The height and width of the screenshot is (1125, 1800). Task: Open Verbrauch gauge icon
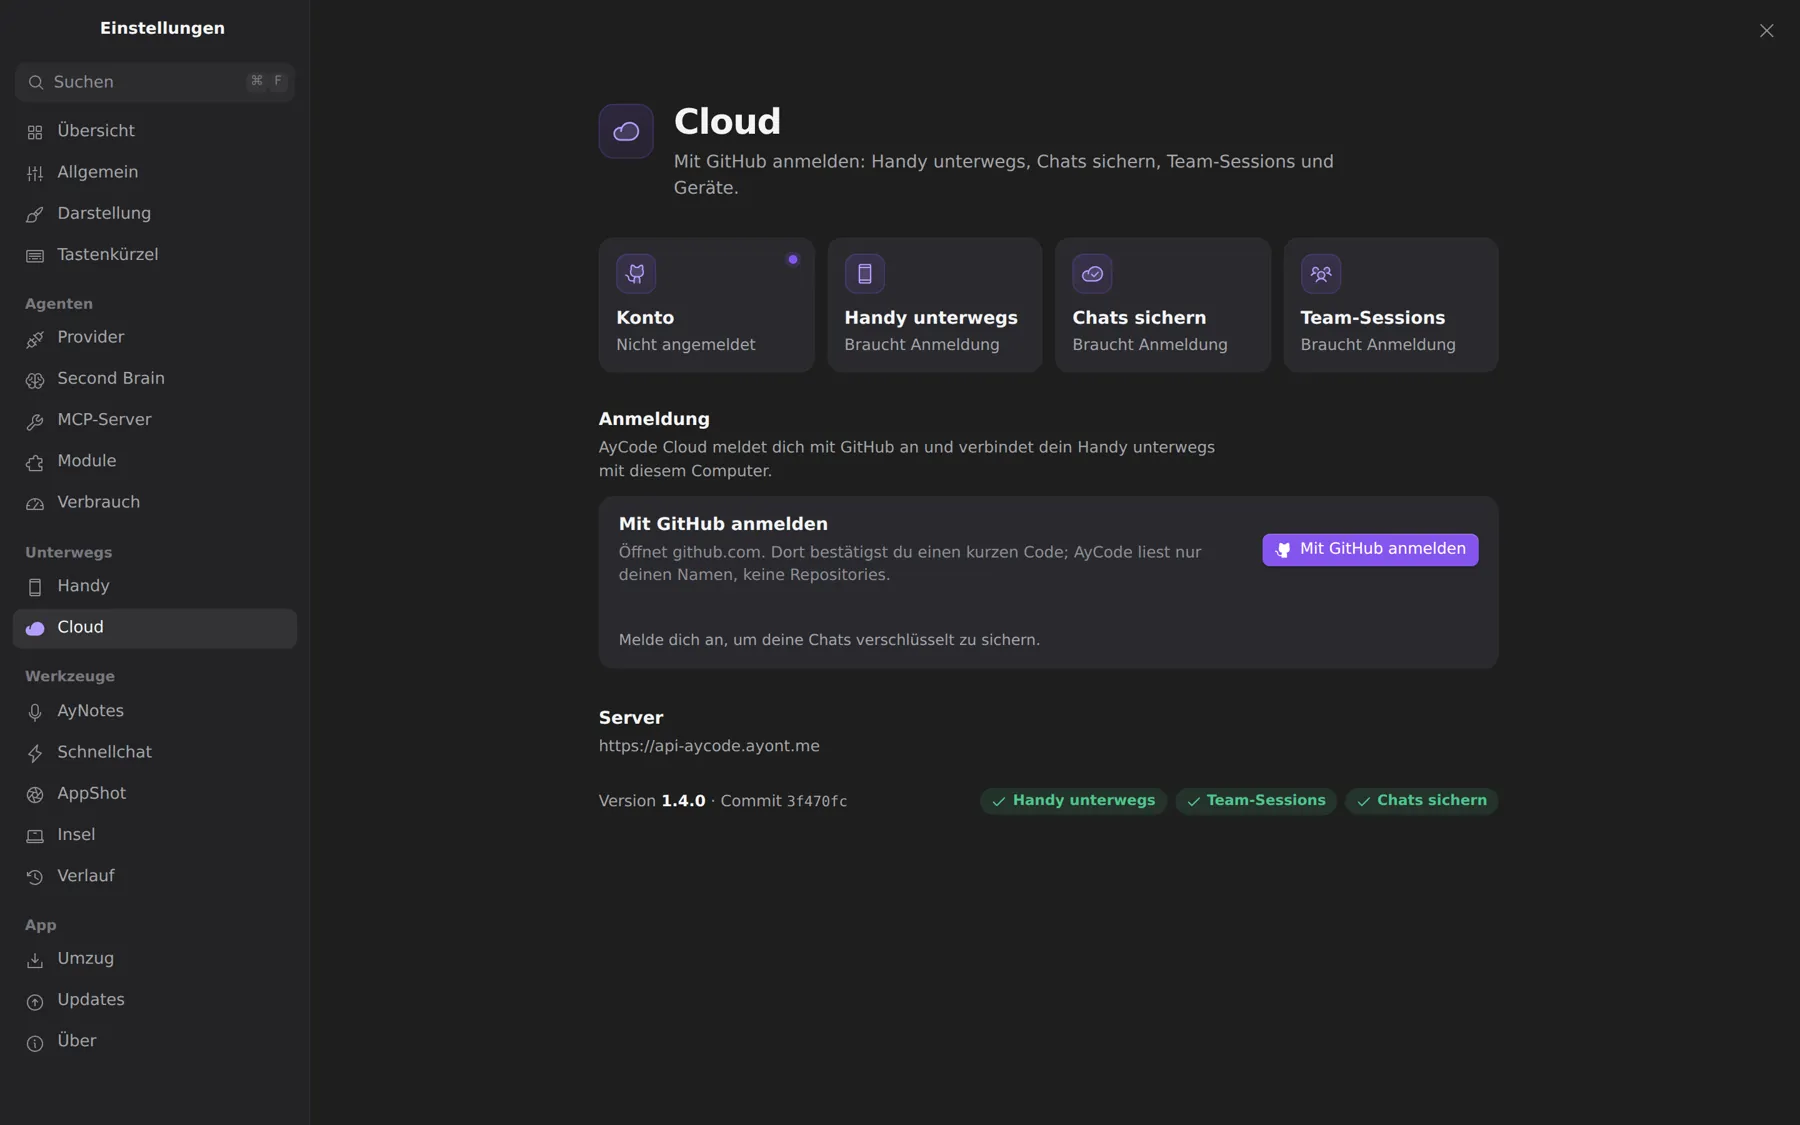[x=35, y=503]
